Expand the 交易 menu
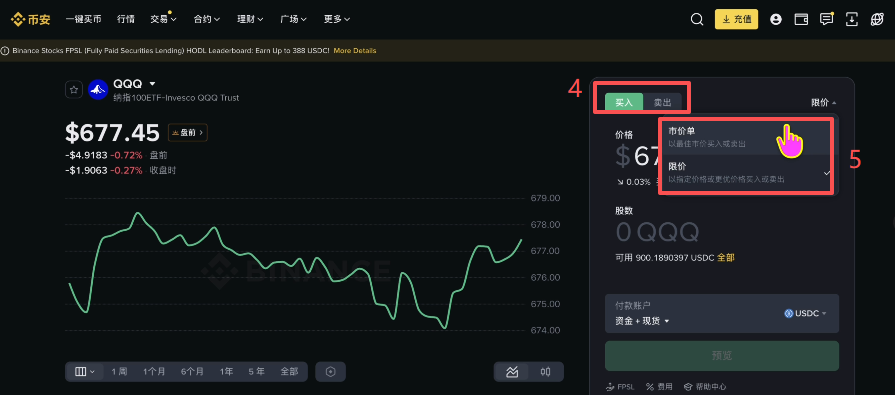The height and width of the screenshot is (395, 895). [163, 19]
